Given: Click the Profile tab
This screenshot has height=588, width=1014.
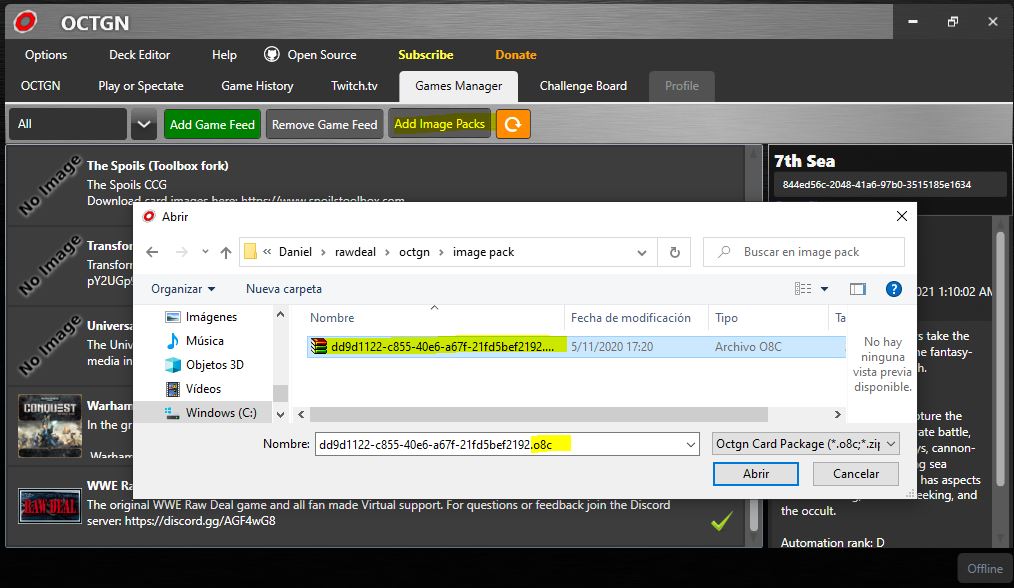Looking at the screenshot, I should [682, 86].
